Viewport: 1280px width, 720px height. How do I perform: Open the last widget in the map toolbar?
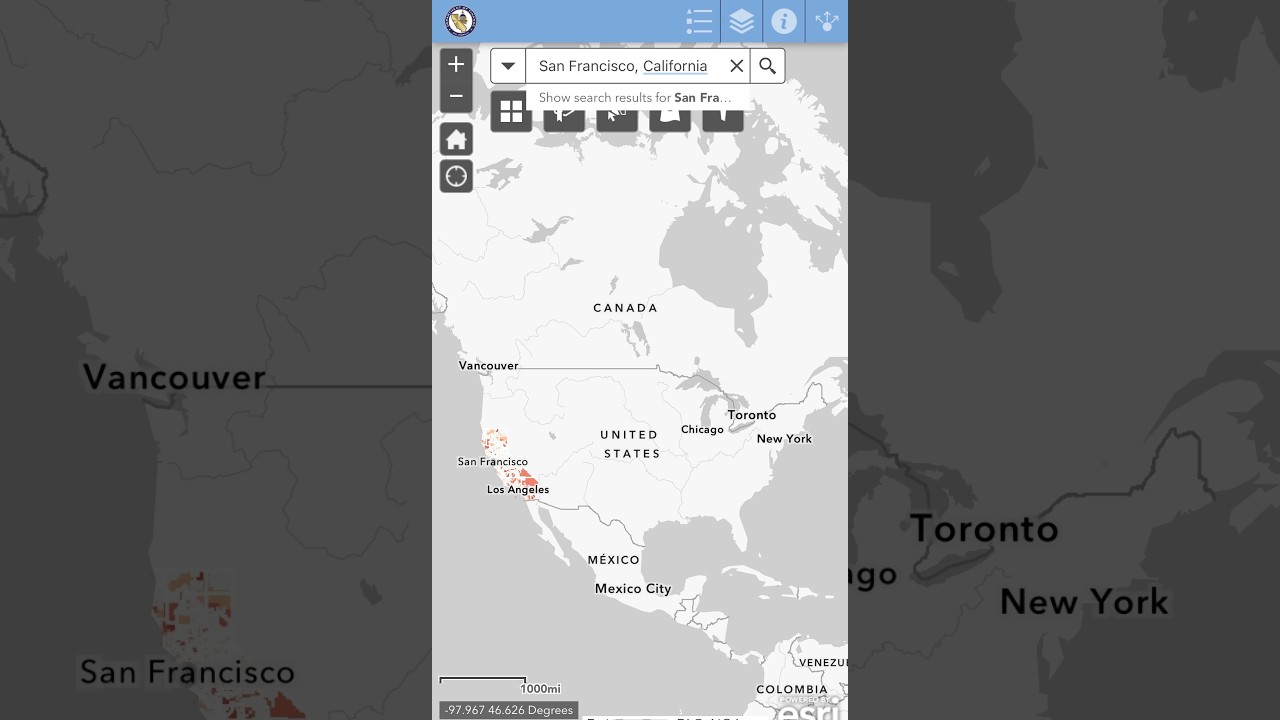(723, 120)
